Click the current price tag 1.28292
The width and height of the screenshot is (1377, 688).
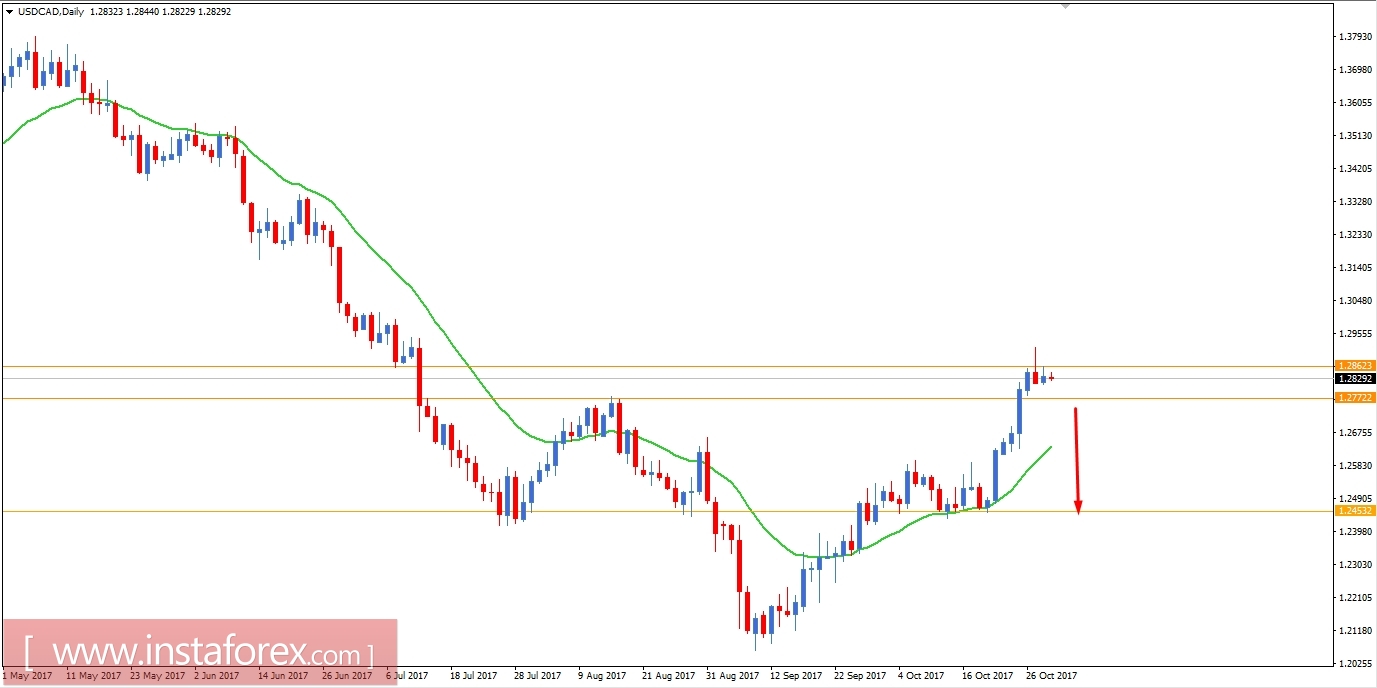coord(1358,378)
